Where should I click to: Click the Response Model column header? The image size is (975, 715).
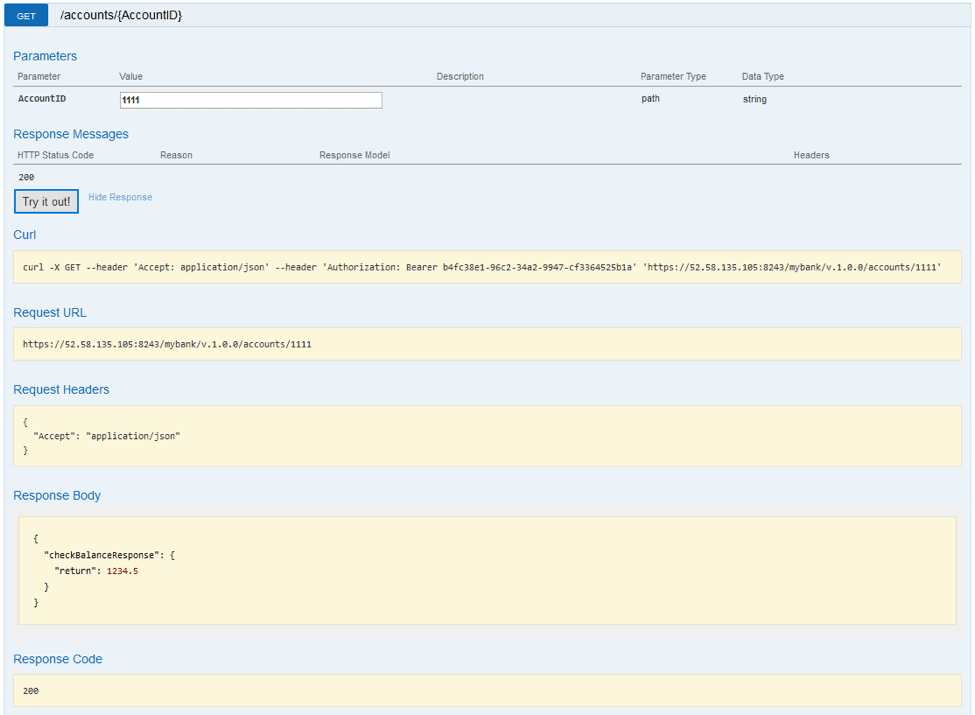[x=354, y=155]
